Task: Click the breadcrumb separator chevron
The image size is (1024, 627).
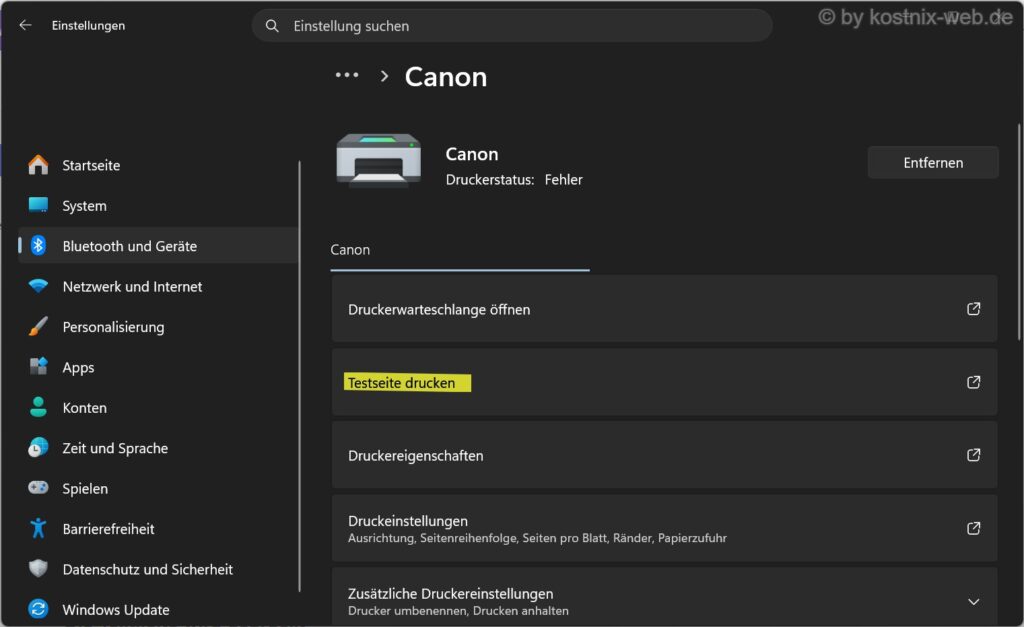Action: [384, 76]
